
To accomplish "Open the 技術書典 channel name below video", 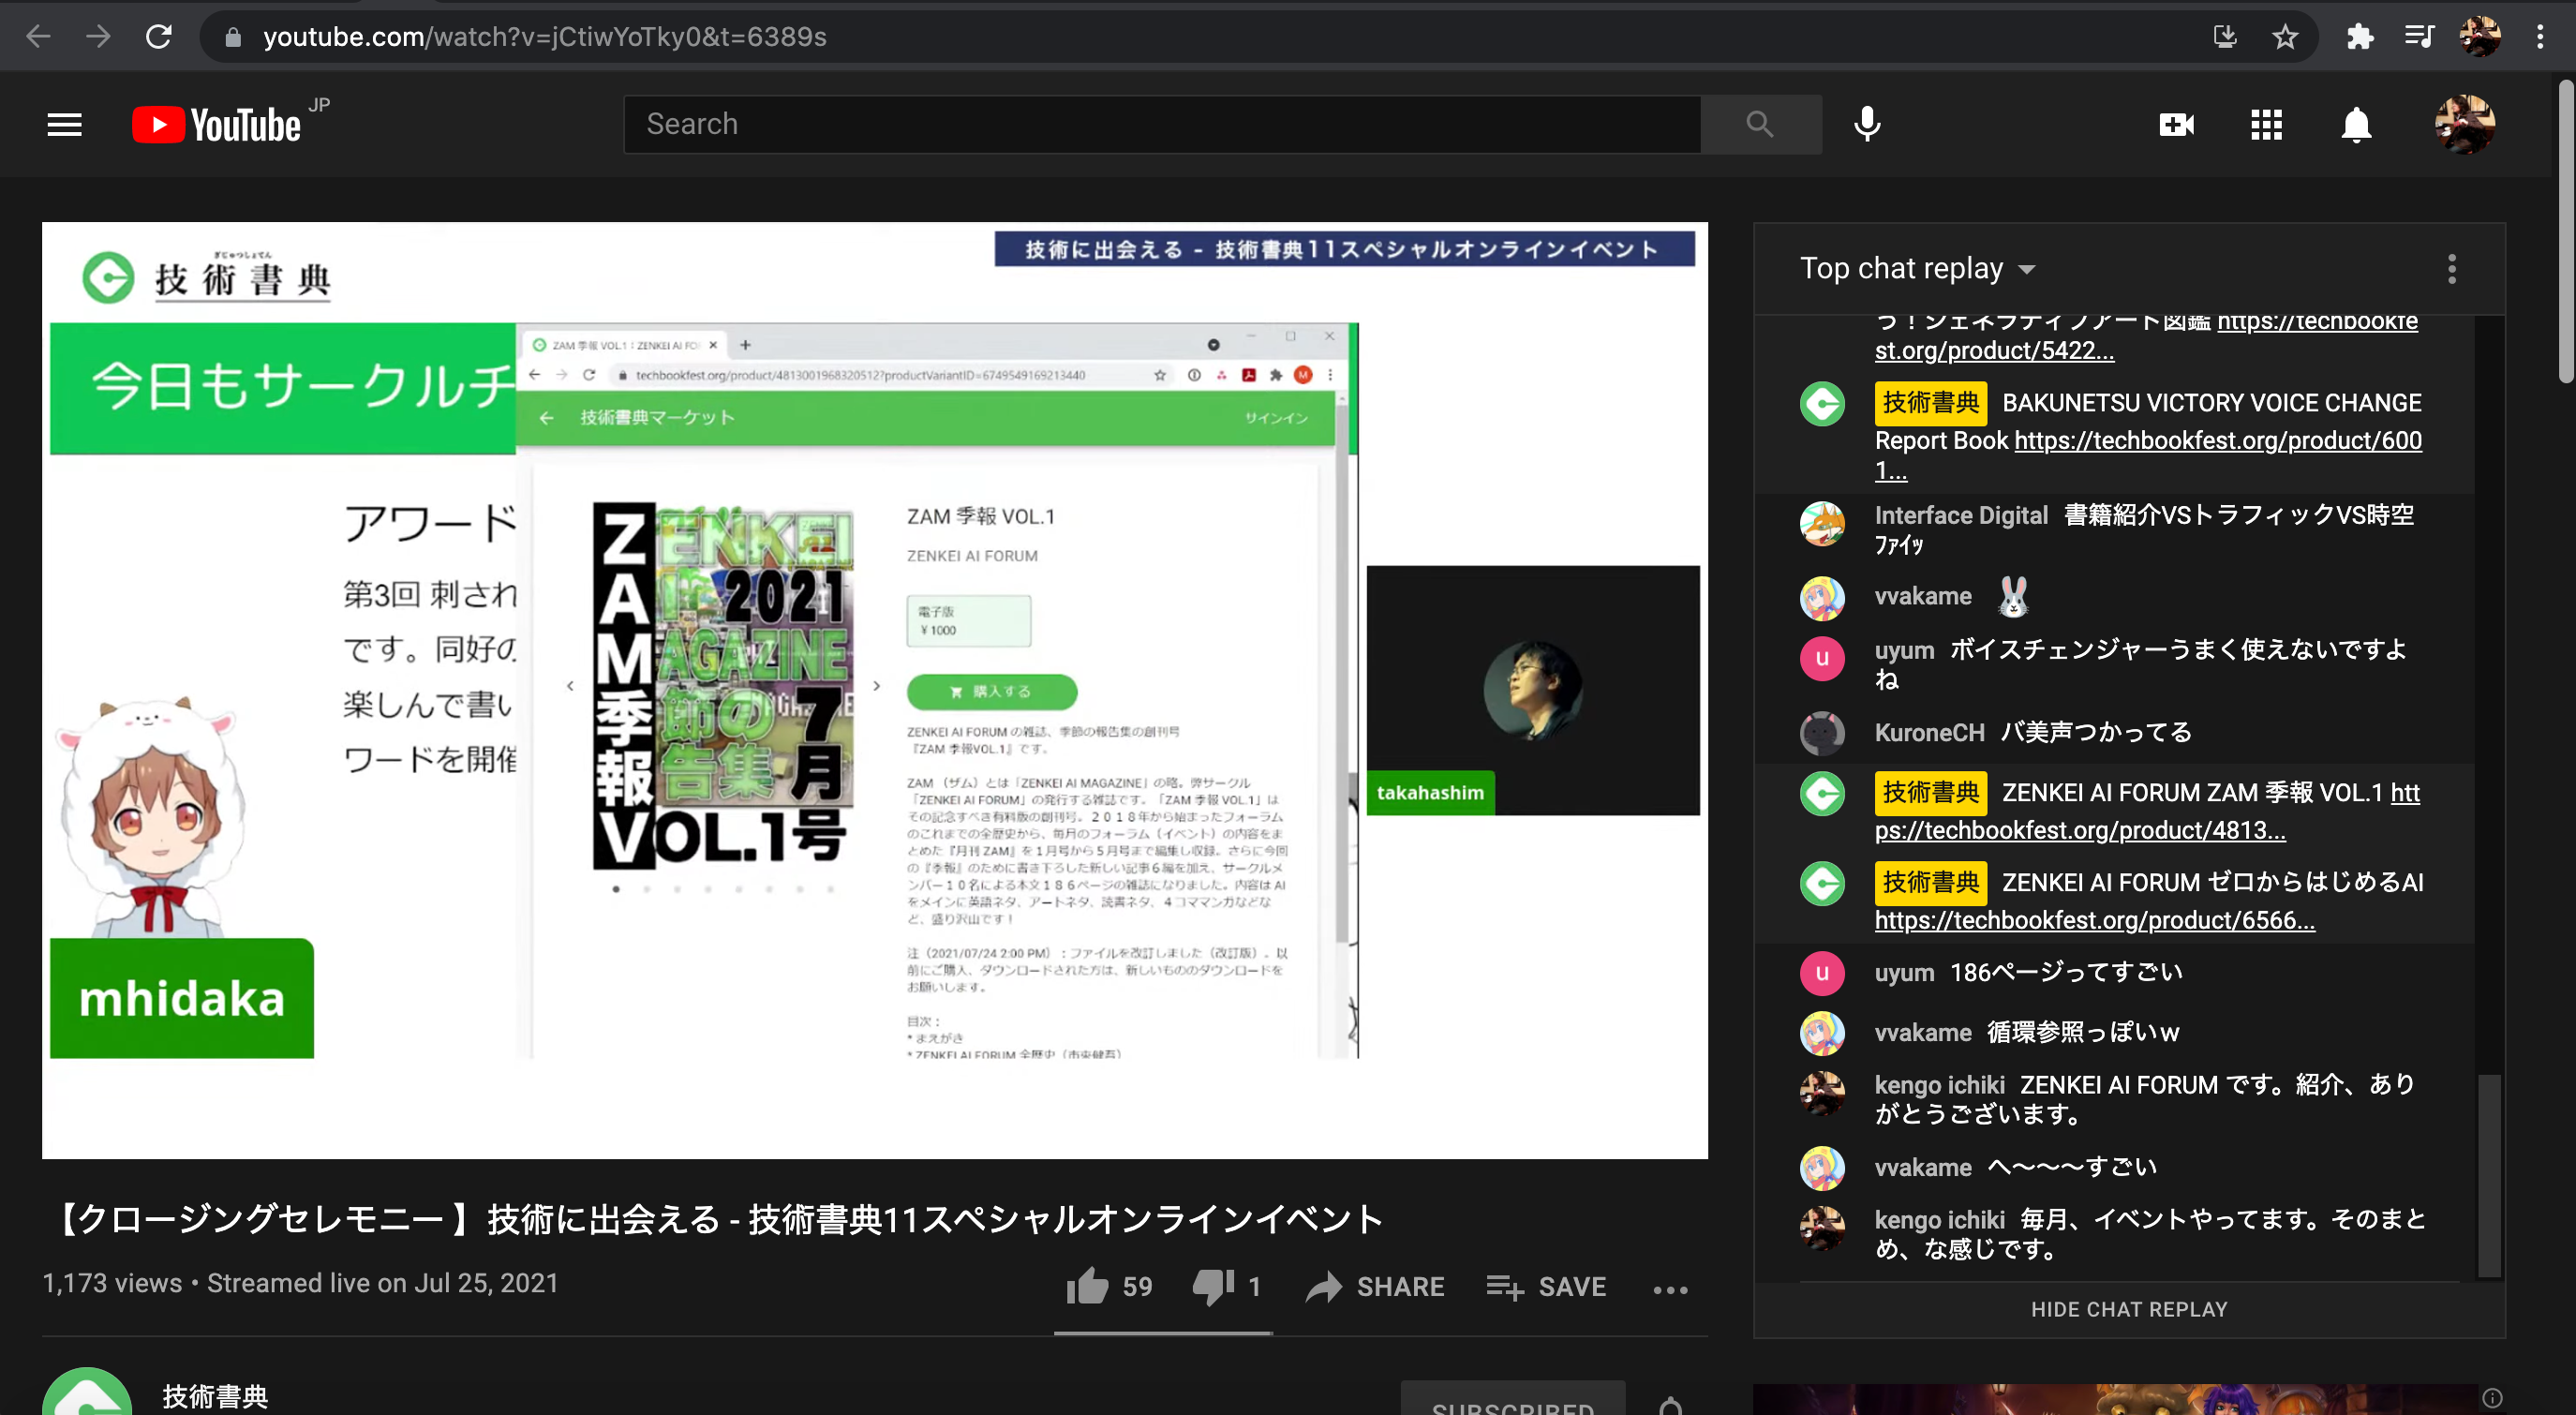I will click(215, 1397).
